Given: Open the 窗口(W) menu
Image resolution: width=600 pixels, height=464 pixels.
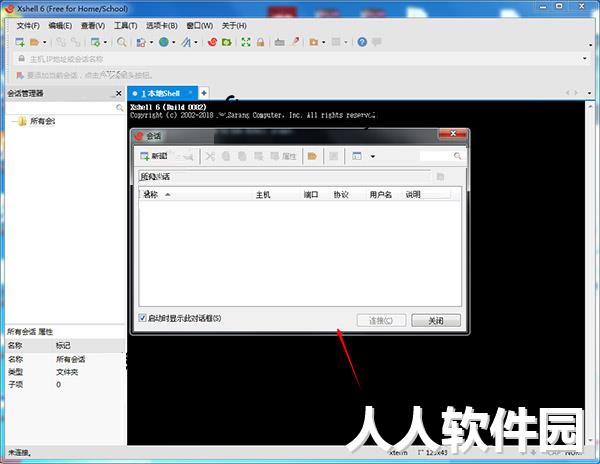Looking at the screenshot, I should tap(199, 26).
